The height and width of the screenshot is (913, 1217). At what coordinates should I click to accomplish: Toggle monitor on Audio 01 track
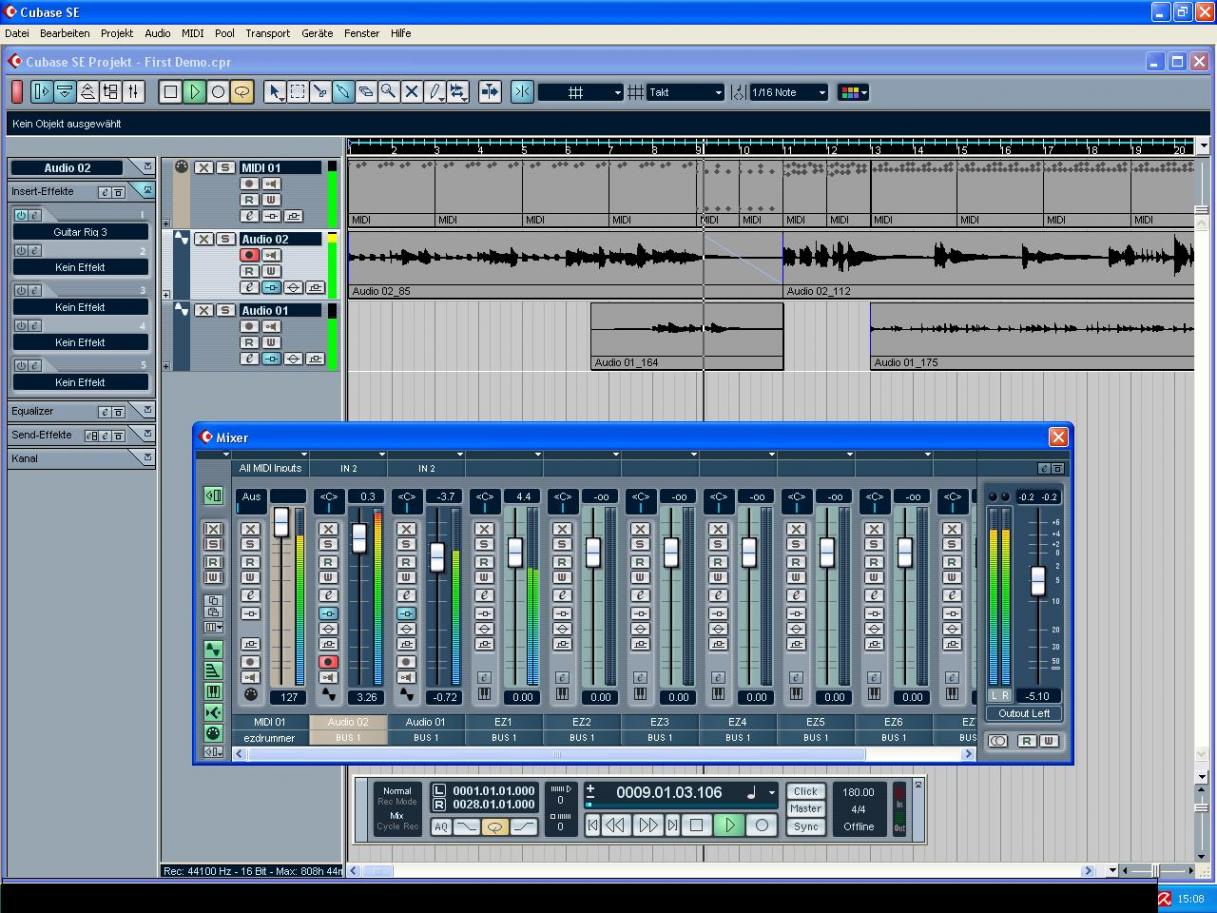(x=270, y=327)
